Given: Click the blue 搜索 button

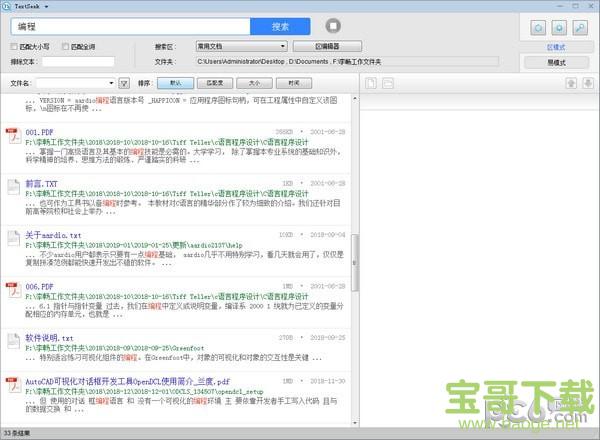Looking at the screenshot, I should tap(280, 26).
